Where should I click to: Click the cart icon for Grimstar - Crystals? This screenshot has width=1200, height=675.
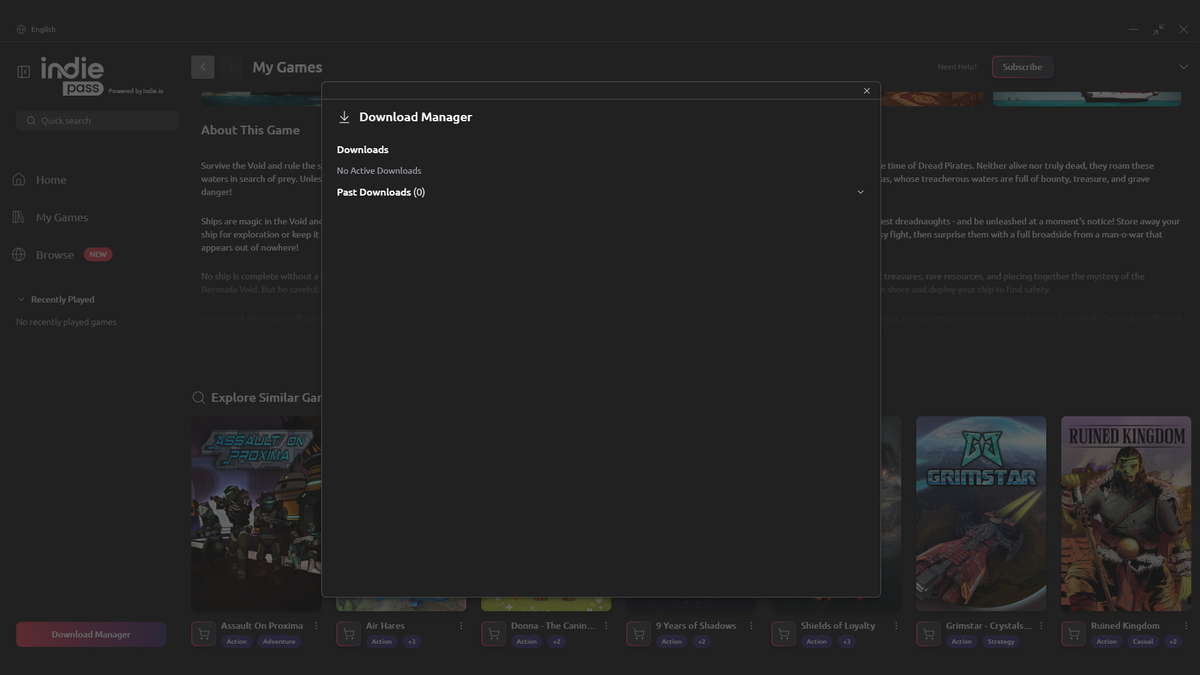[x=929, y=634]
